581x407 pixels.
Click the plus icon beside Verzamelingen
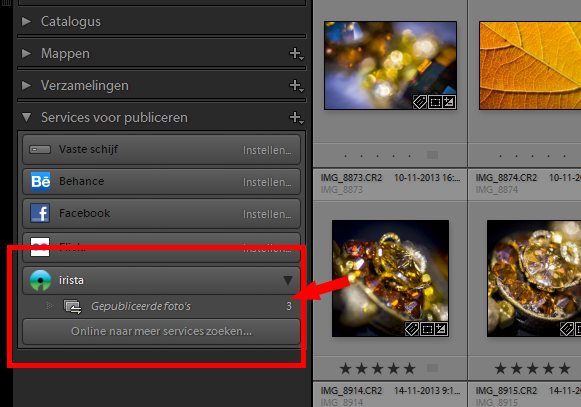[x=296, y=86]
